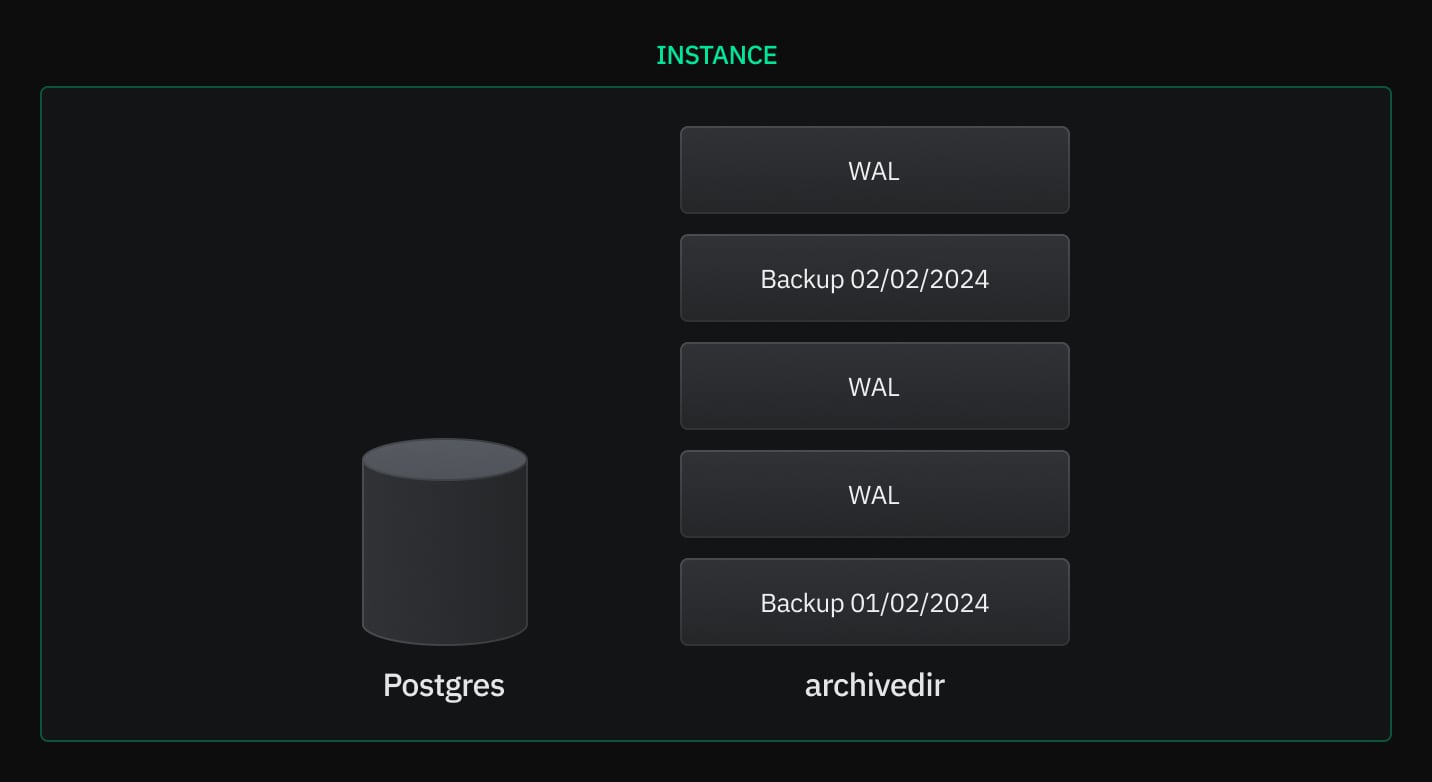
Task: Click the lighter top cap of the cylinder
Action: click(444, 460)
